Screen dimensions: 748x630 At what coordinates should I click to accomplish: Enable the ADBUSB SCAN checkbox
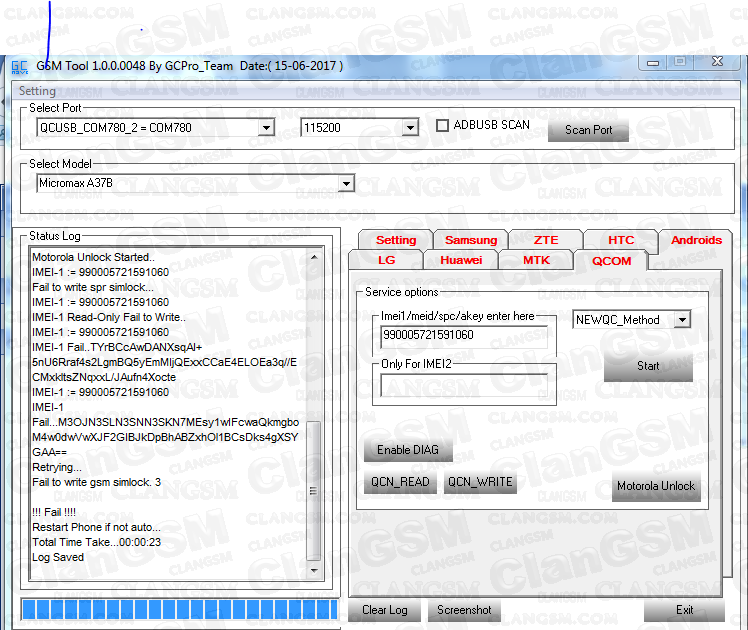443,125
